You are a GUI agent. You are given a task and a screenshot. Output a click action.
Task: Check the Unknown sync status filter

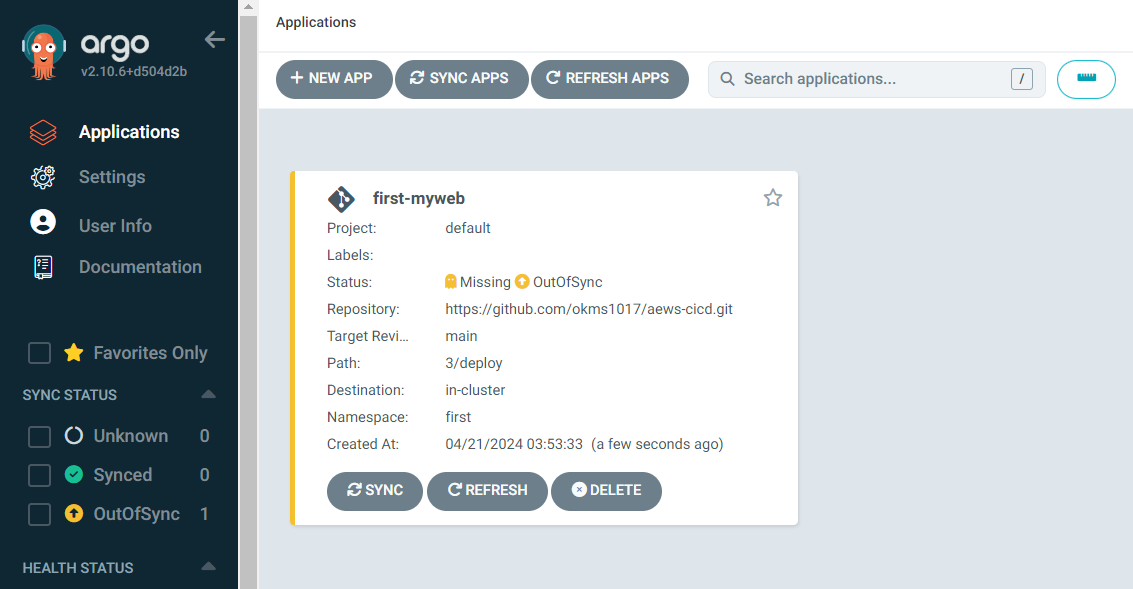(x=39, y=437)
